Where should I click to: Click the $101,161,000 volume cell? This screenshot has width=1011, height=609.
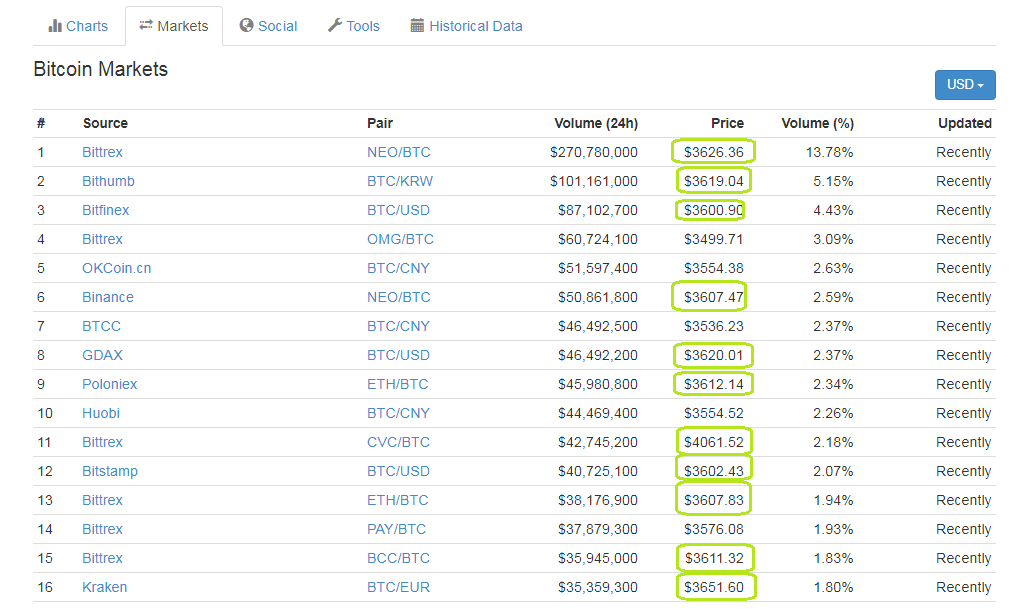pyautogui.click(x=593, y=181)
